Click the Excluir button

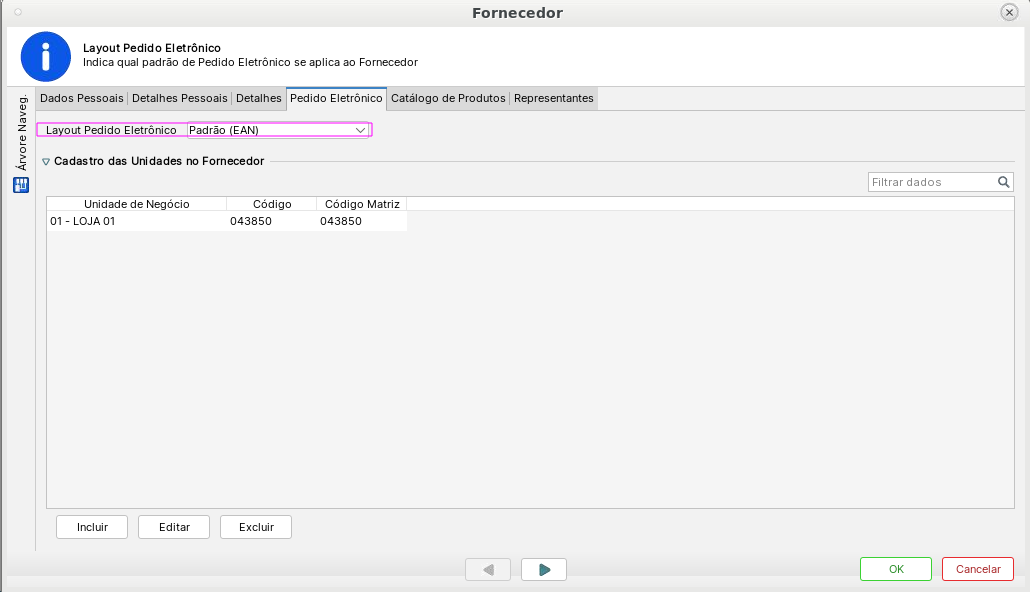tap(256, 527)
